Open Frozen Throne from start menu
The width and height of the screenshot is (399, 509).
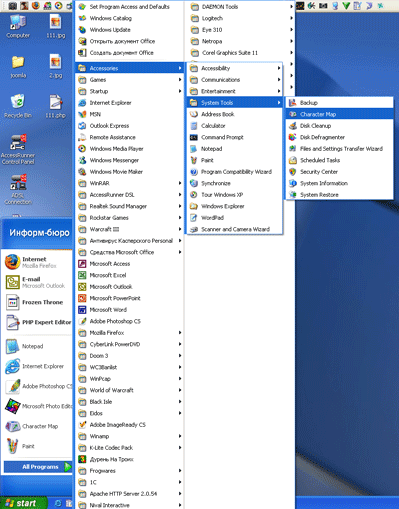37,302
